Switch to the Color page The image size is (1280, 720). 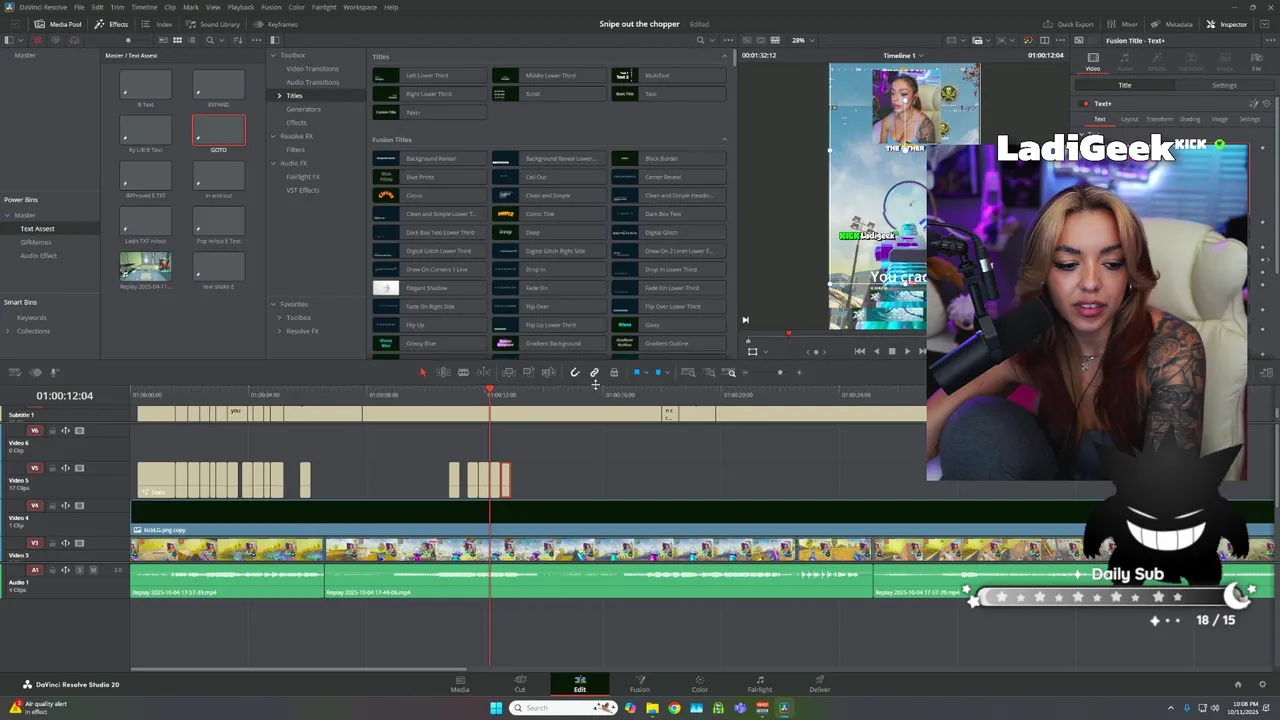[700, 684]
